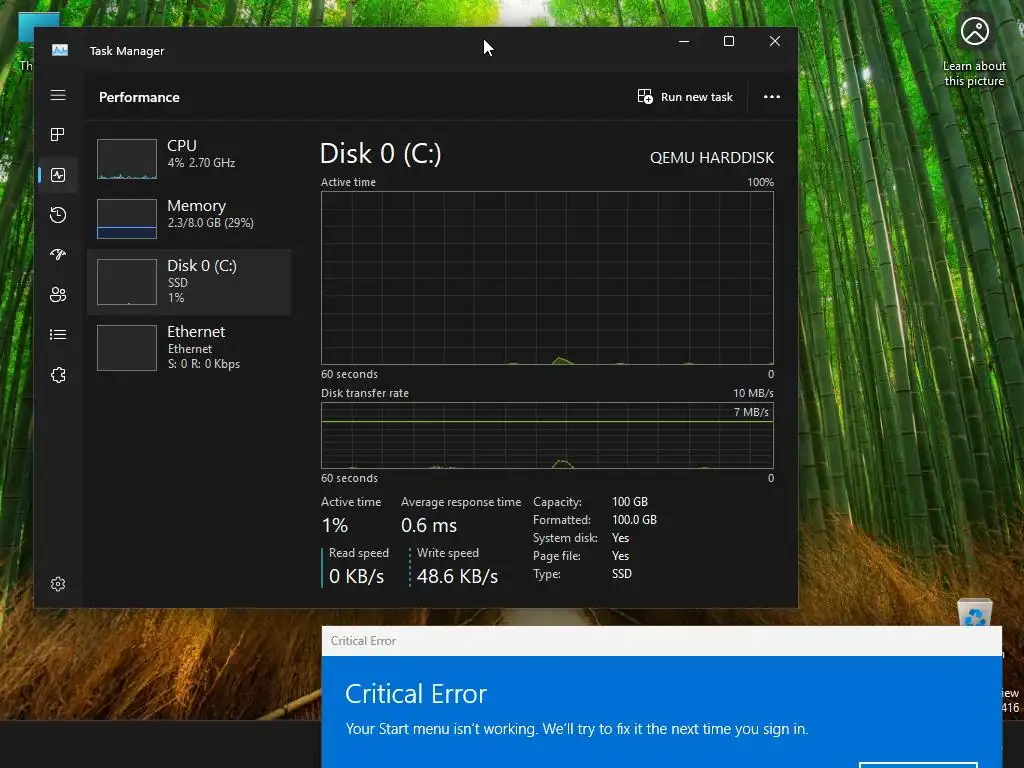Select the CPU performance item

coord(189,157)
